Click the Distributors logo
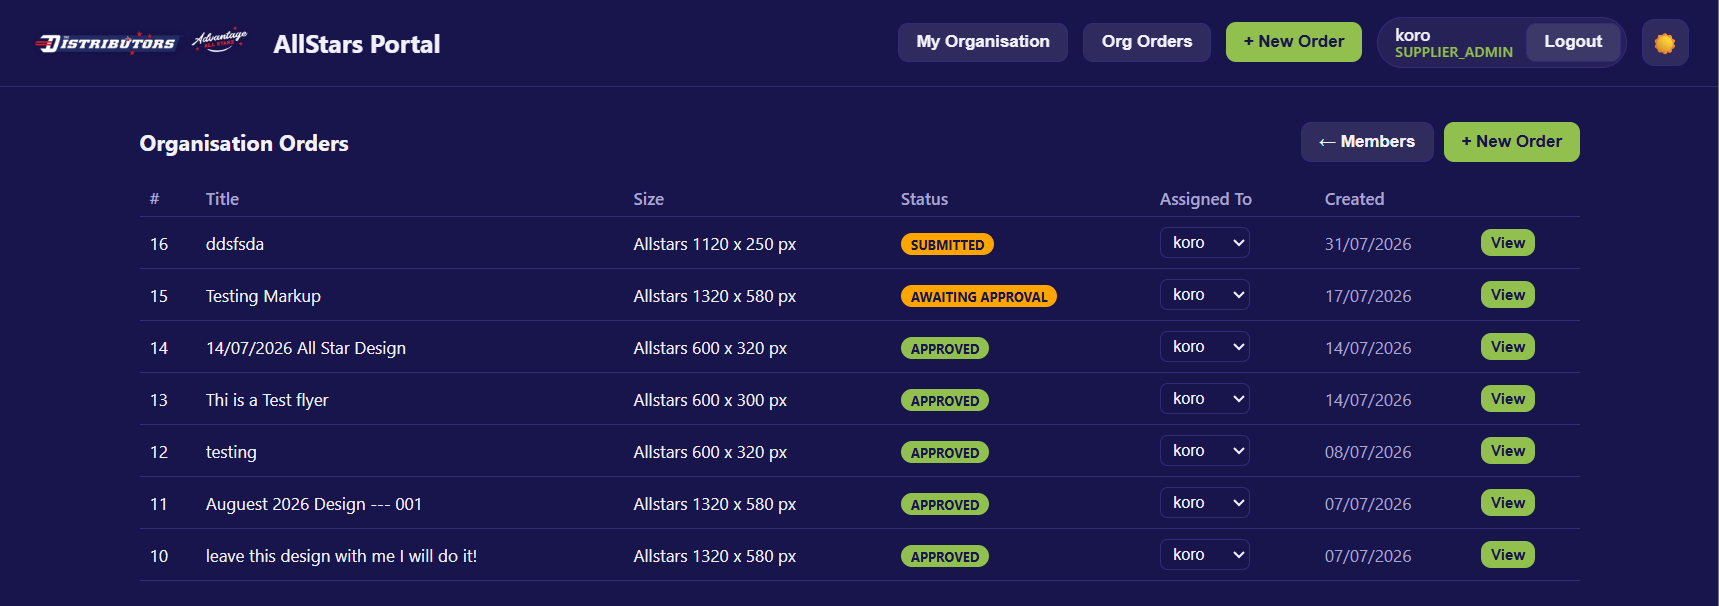 [106, 43]
